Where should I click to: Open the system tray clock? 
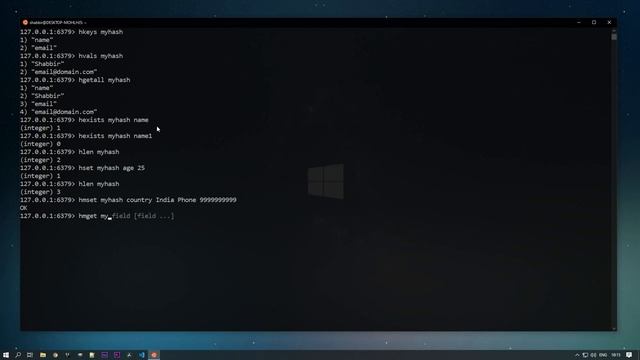(x=616, y=355)
